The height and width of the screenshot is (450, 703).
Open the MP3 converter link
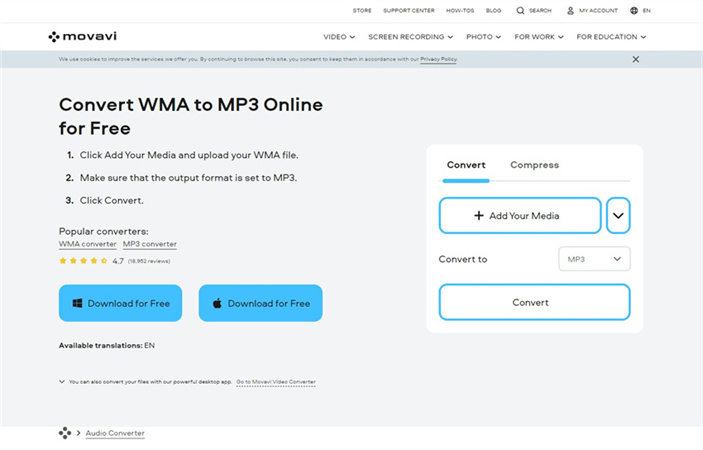pos(150,244)
